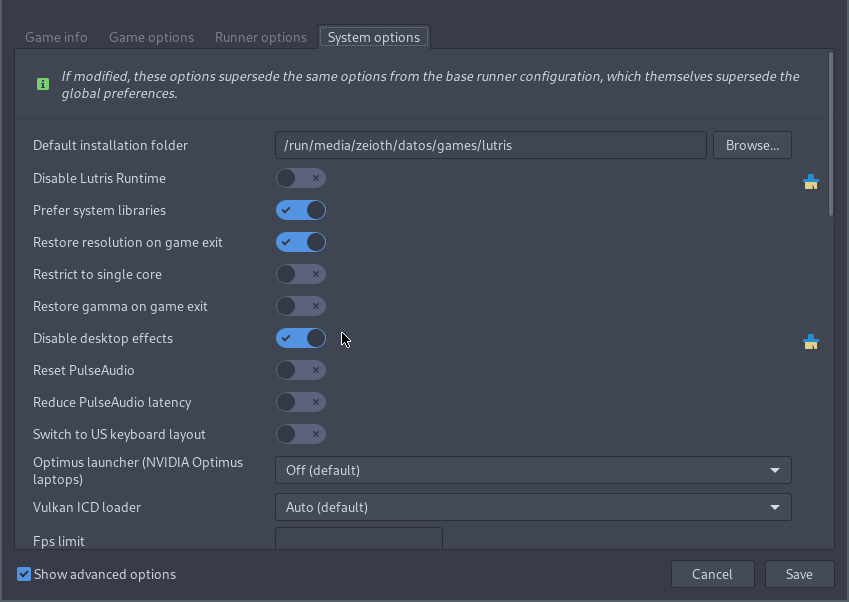Turn off Prefer system libraries
This screenshot has height=602, width=849.
(300, 210)
